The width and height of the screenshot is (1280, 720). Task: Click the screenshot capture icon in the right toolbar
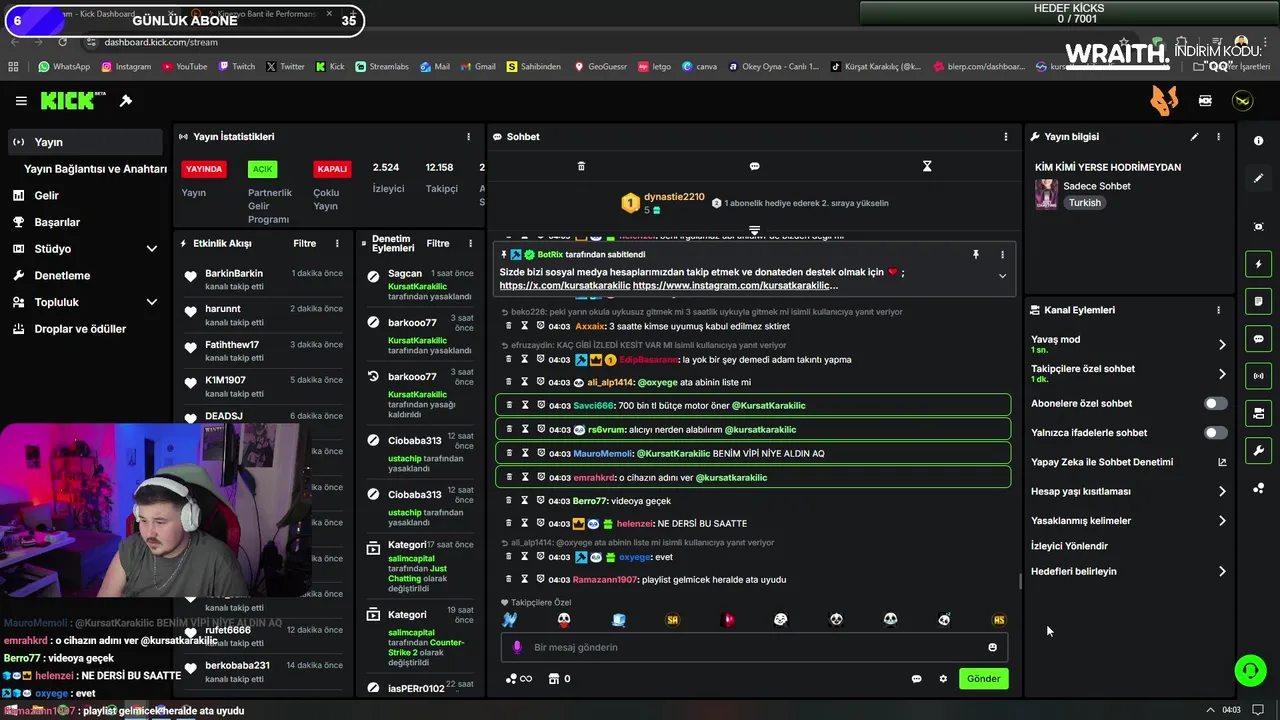pos(1258,227)
